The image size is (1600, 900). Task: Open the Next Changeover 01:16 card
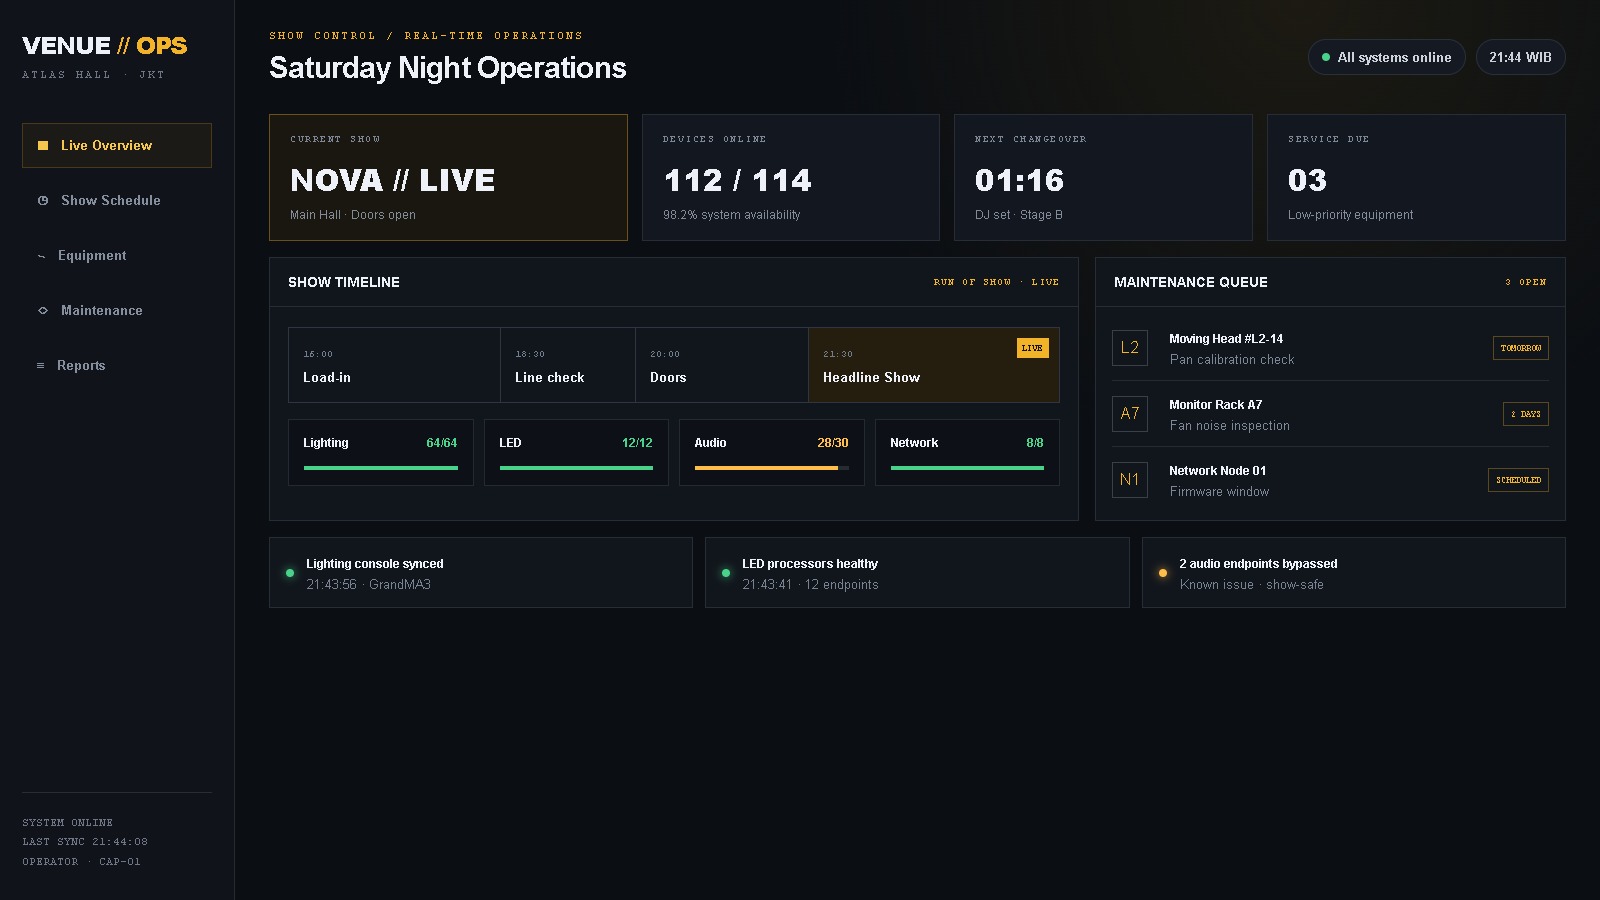(1103, 177)
